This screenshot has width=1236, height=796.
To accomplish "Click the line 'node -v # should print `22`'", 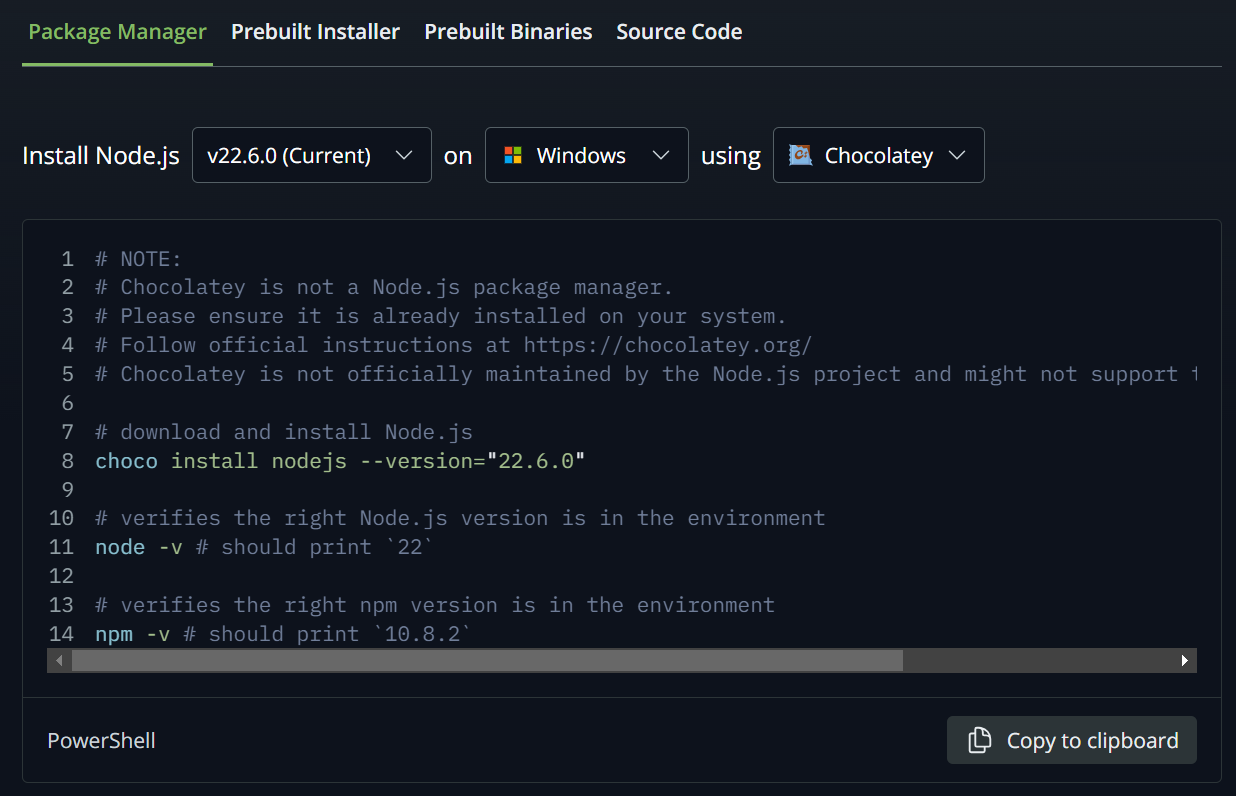I will (x=265, y=547).
